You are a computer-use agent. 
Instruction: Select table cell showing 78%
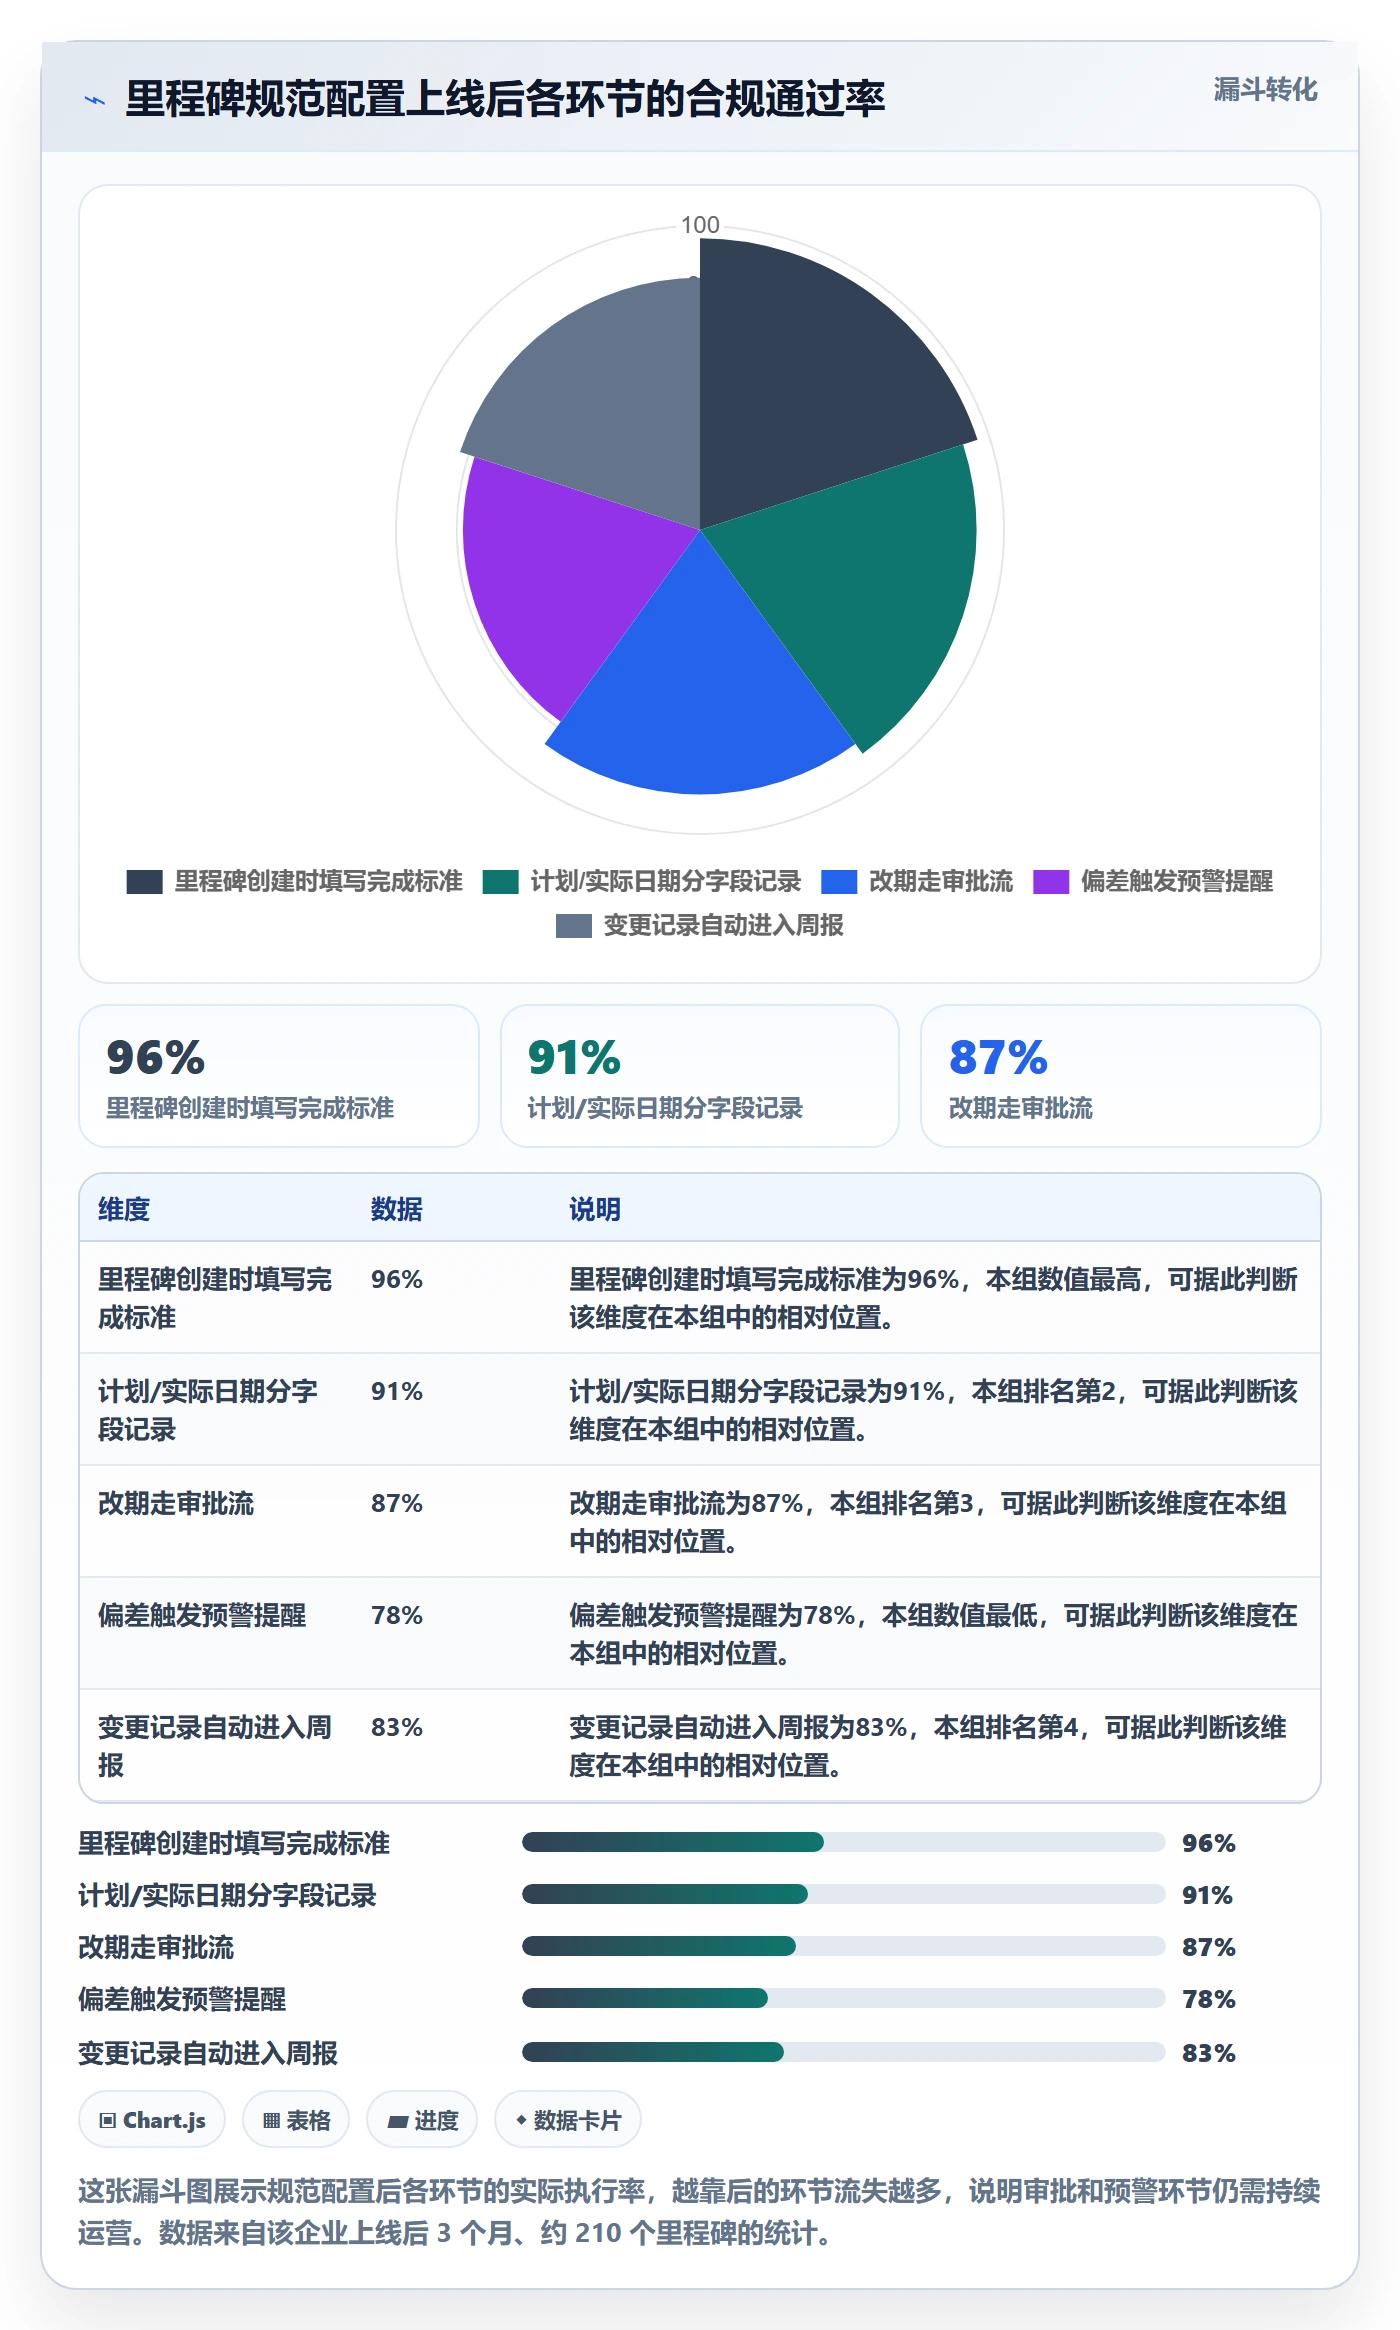point(397,1615)
